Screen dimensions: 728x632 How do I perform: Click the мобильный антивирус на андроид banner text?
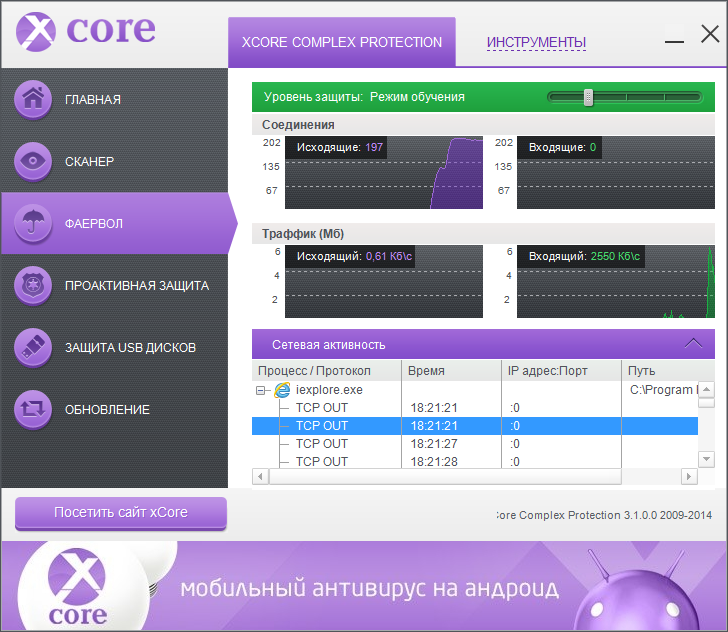[370, 588]
